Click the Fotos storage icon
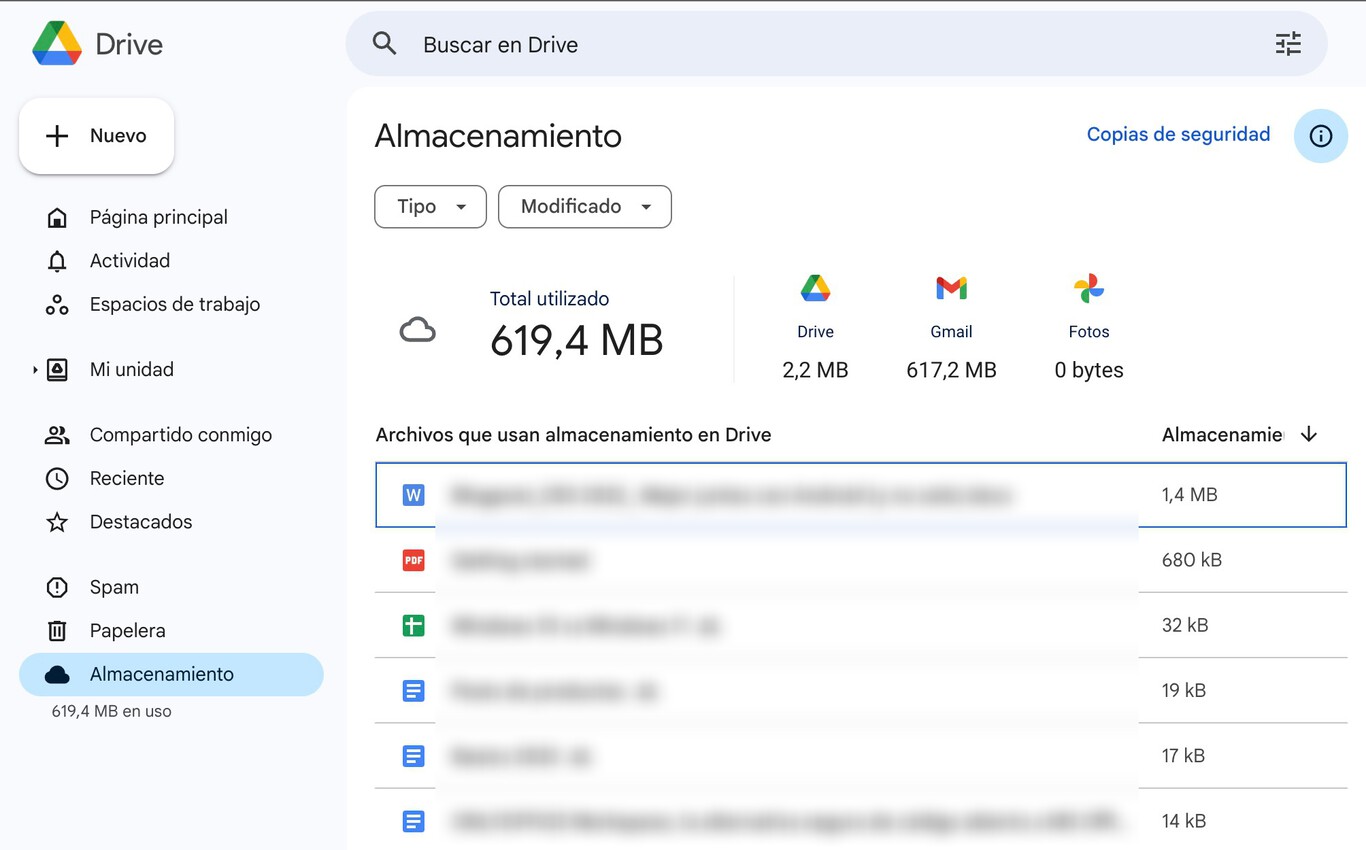Image resolution: width=1366 pixels, height=850 pixels. point(1089,288)
